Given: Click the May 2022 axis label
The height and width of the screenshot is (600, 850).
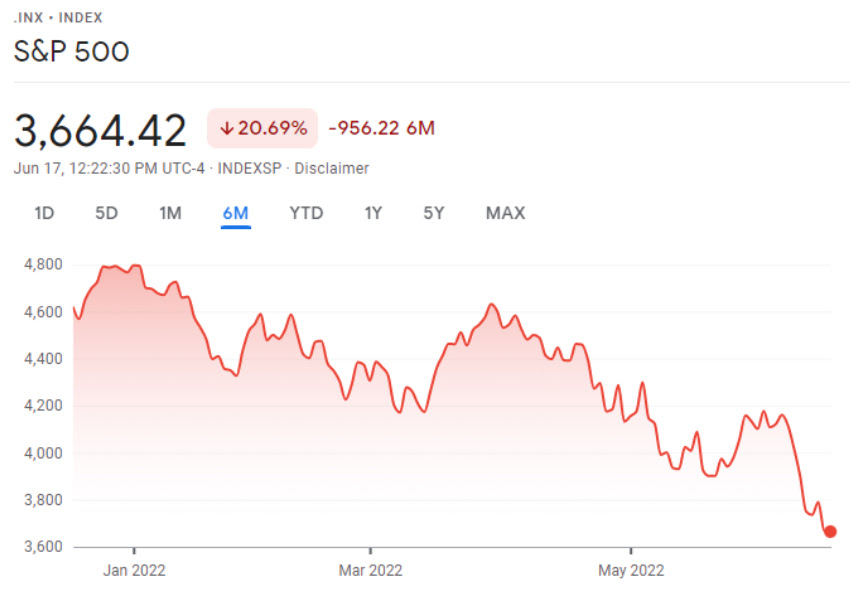Looking at the screenshot, I should tap(631, 571).
